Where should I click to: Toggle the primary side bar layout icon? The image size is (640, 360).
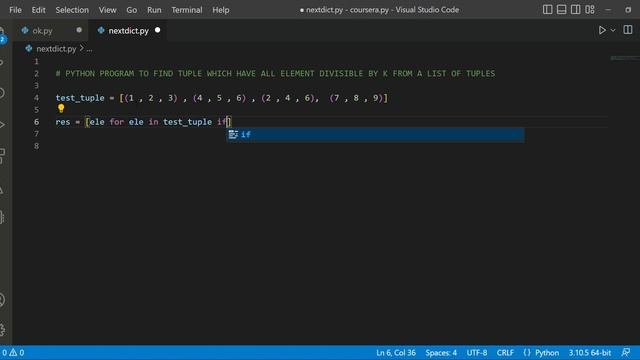(x=547, y=9)
